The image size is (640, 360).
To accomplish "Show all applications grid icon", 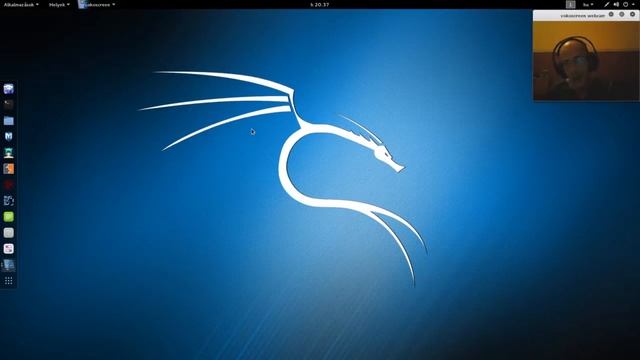I will tap(9, 281).
